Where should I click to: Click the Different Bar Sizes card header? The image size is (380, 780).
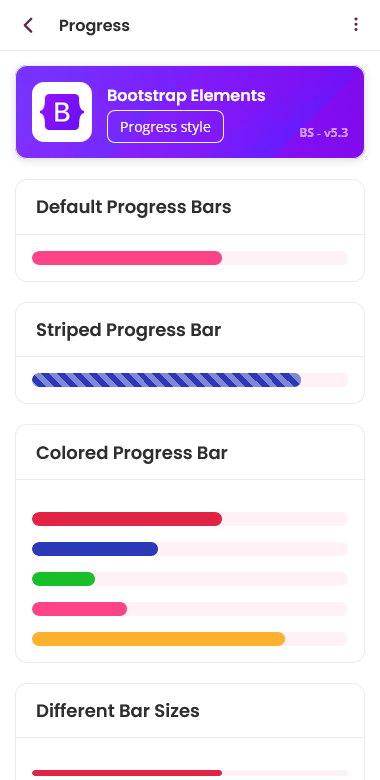click(x=190, y=711)
